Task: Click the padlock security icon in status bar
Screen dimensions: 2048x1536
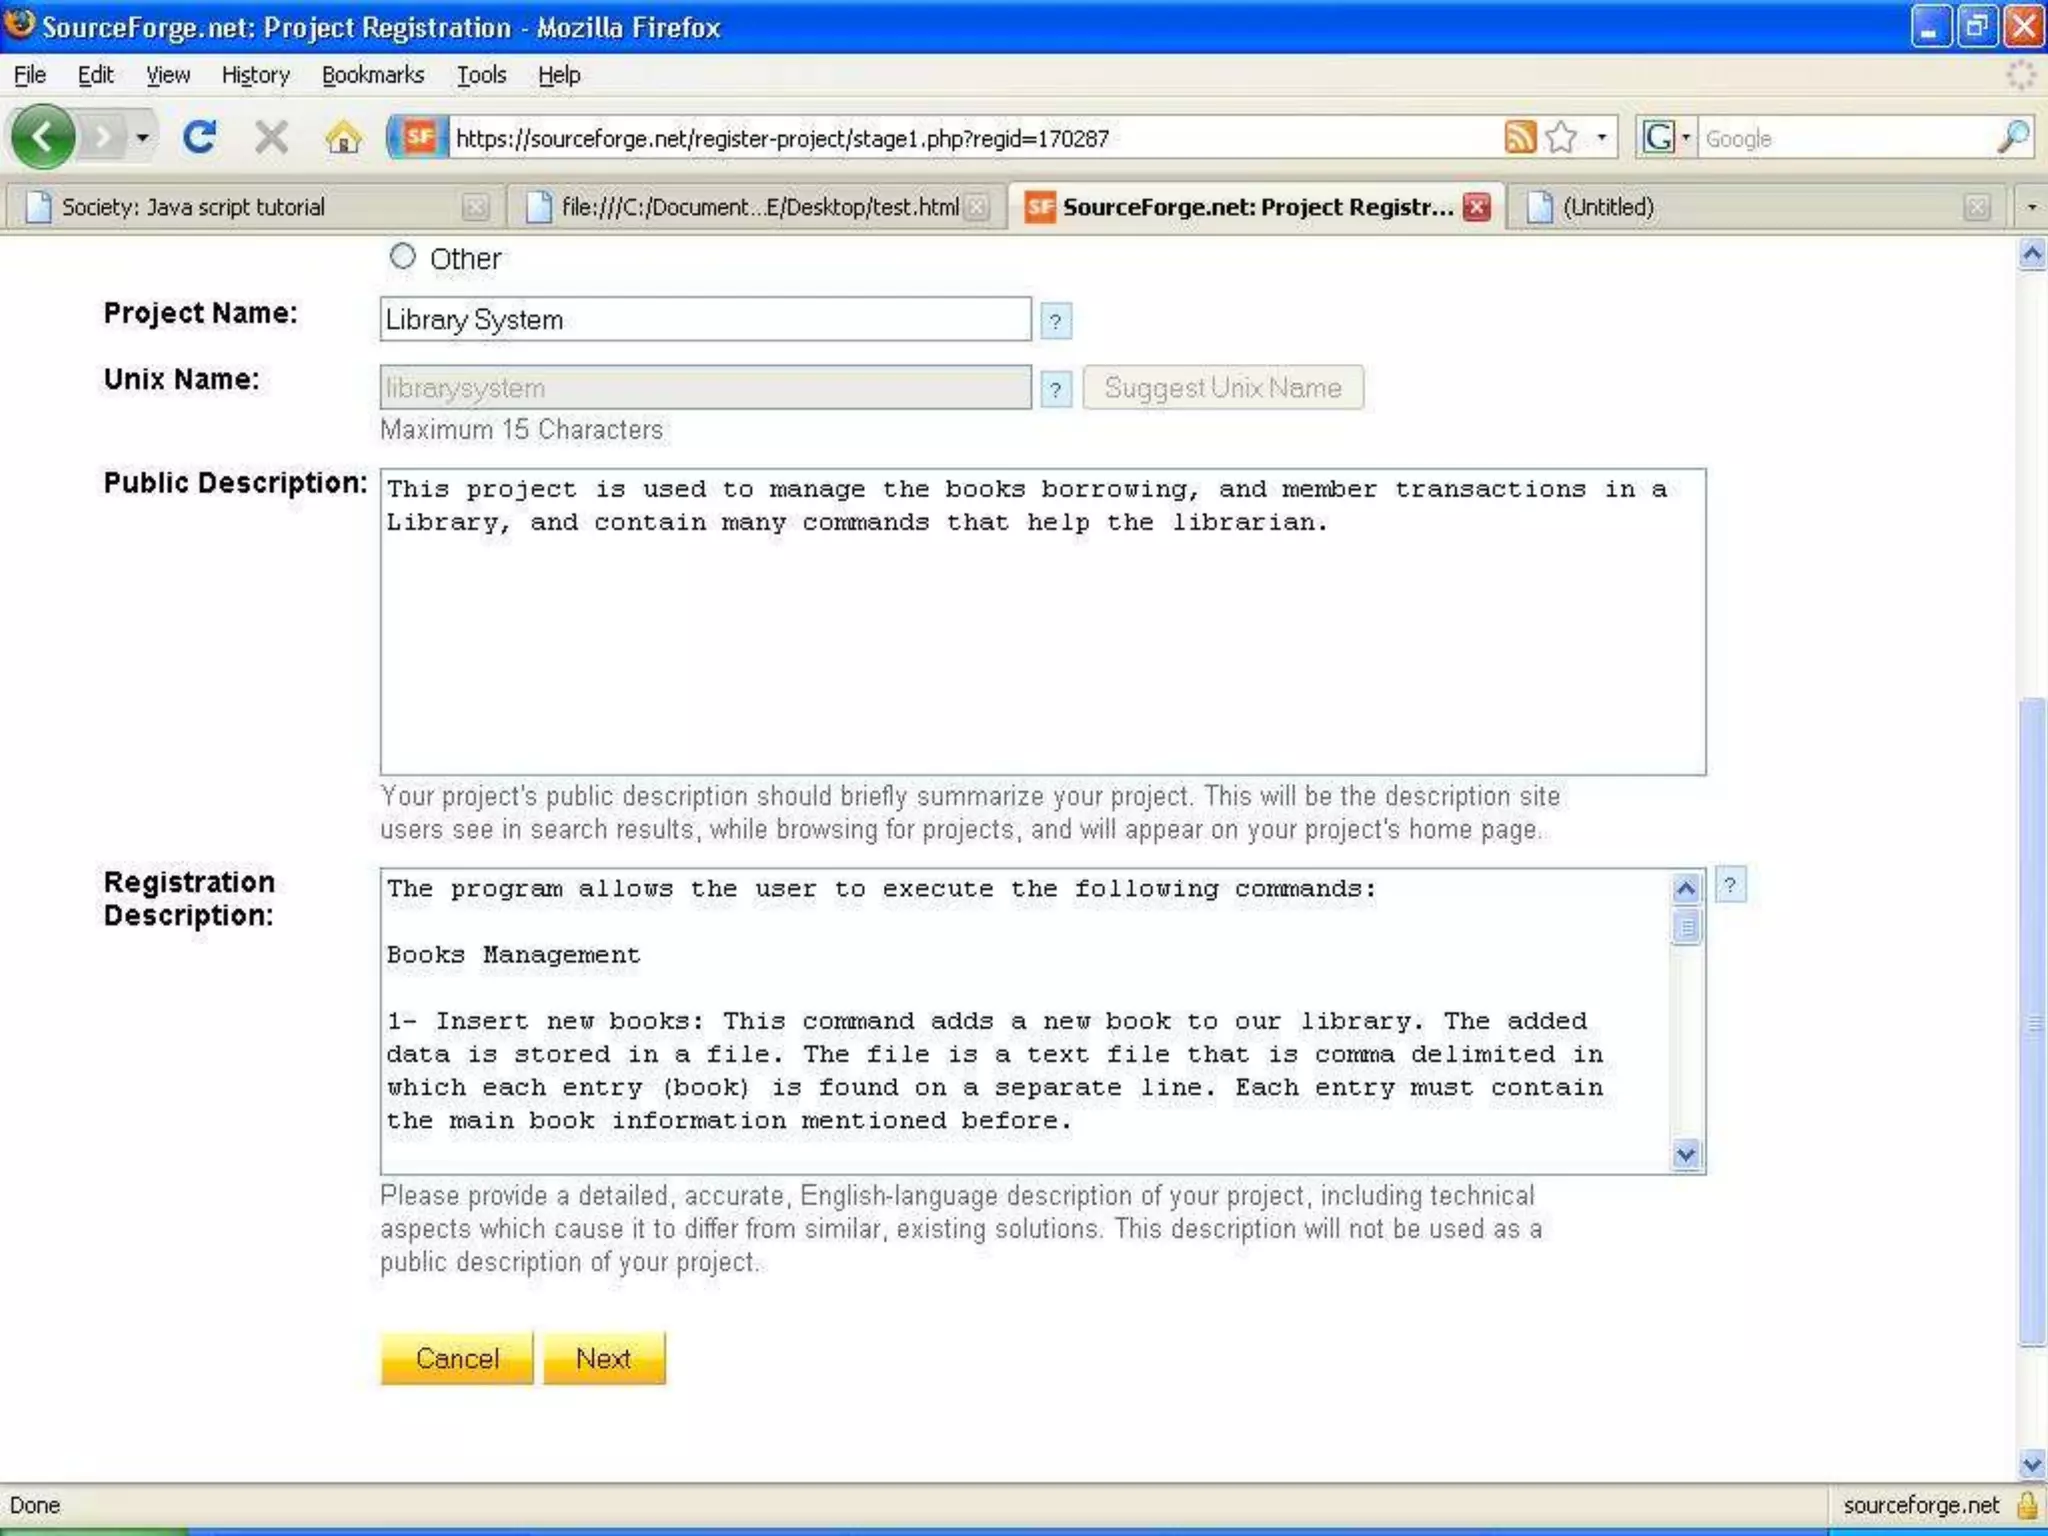Action: (2027, 1505)
